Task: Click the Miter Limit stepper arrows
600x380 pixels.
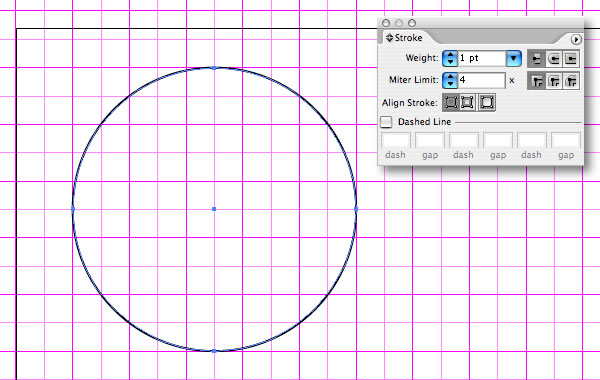Action: pyautogui.click(x=450, y=80)
